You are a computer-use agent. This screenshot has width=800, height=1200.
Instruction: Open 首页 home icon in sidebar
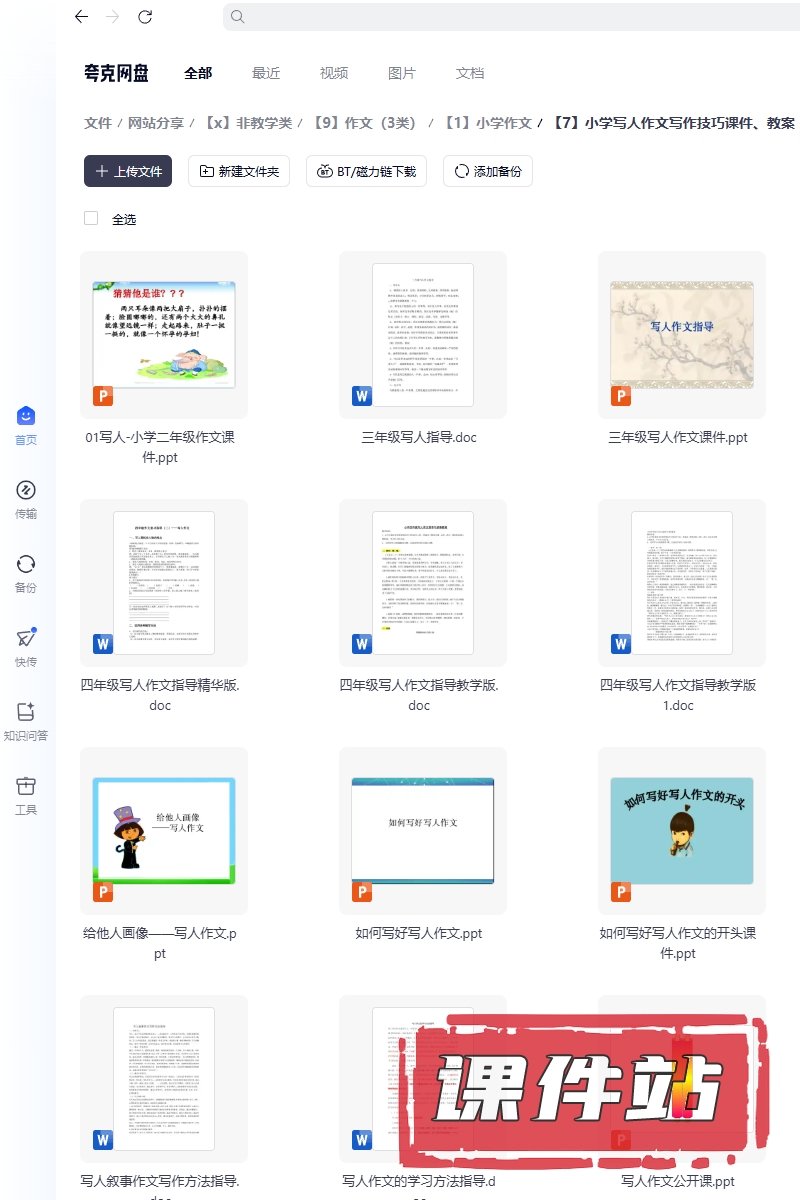[26, 416]
